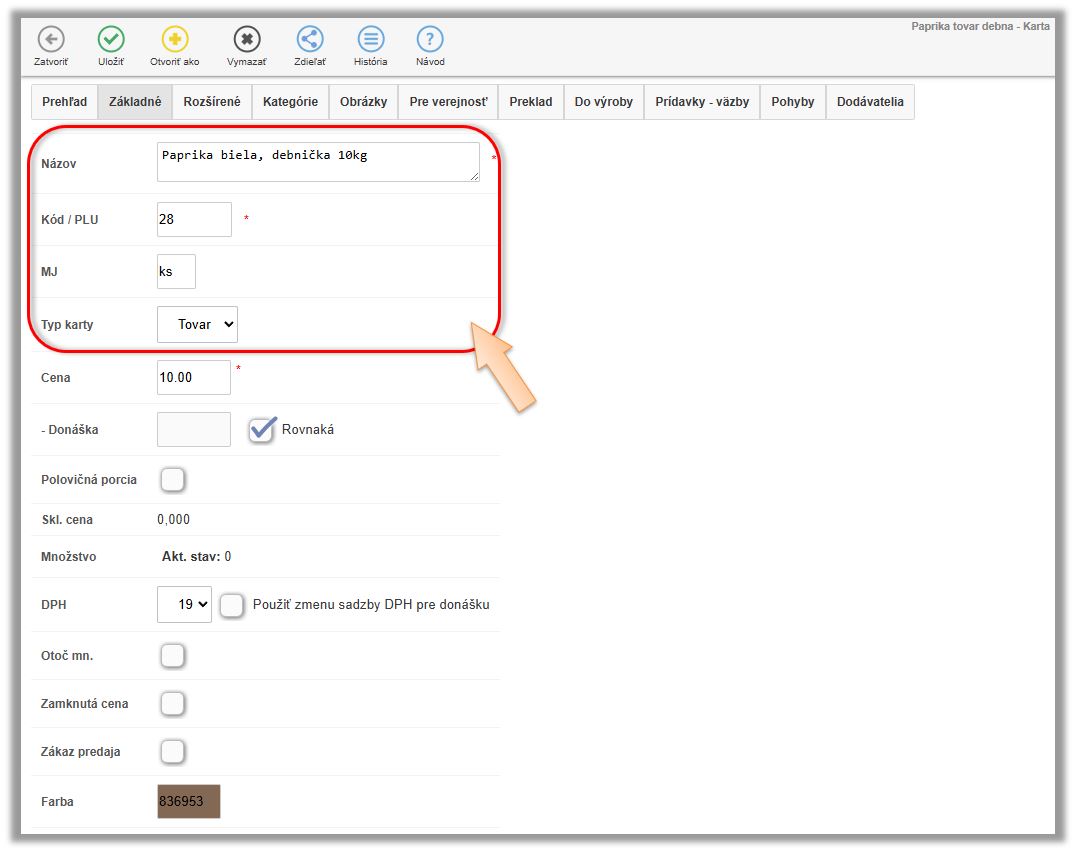
Task: Tick the Zamknutá cena checkbox
Action: [x=173, y=704]
